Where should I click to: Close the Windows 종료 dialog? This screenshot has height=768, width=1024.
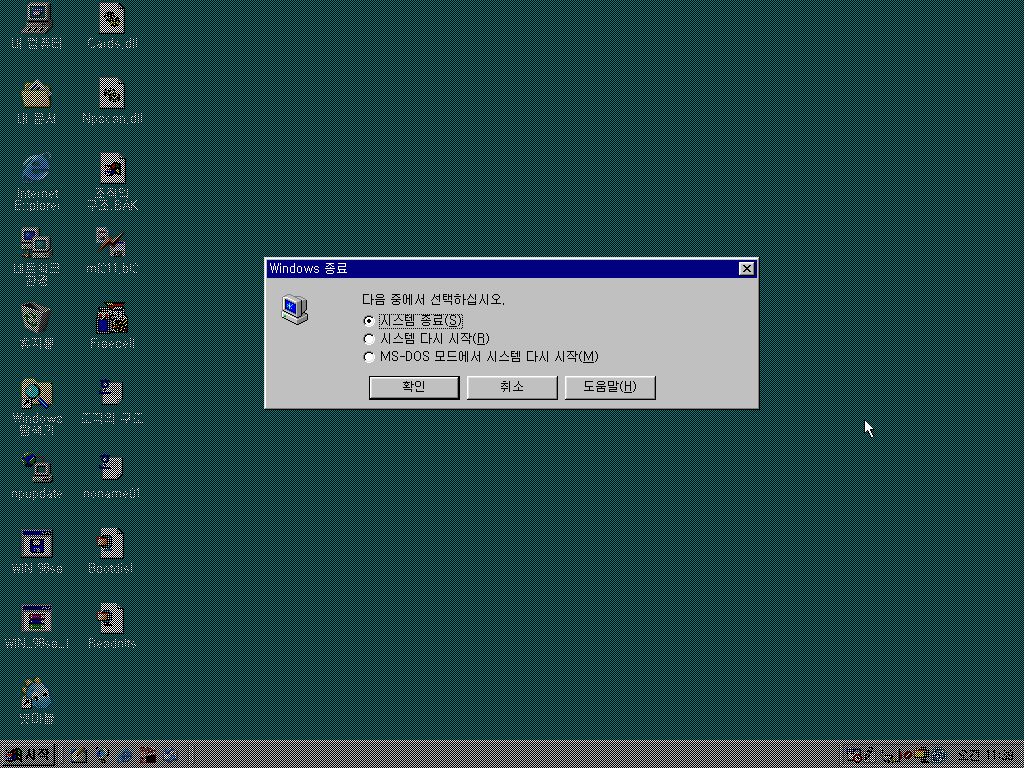pos(746,268)
